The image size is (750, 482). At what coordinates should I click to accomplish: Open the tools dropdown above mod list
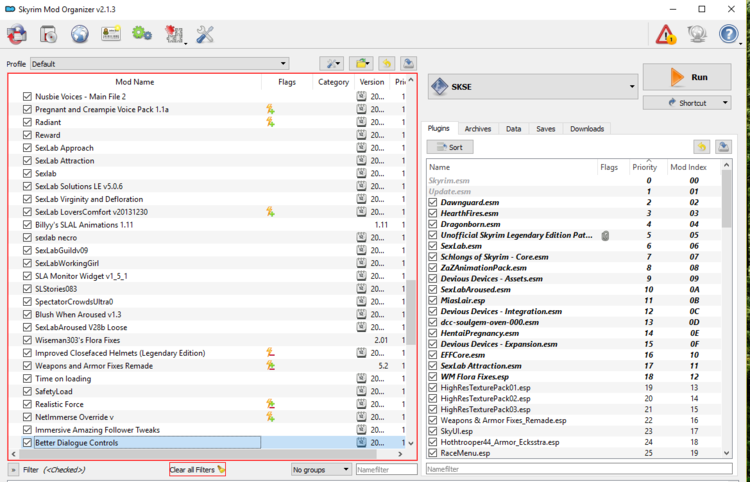pyautogui.click(x=331, y=63)
